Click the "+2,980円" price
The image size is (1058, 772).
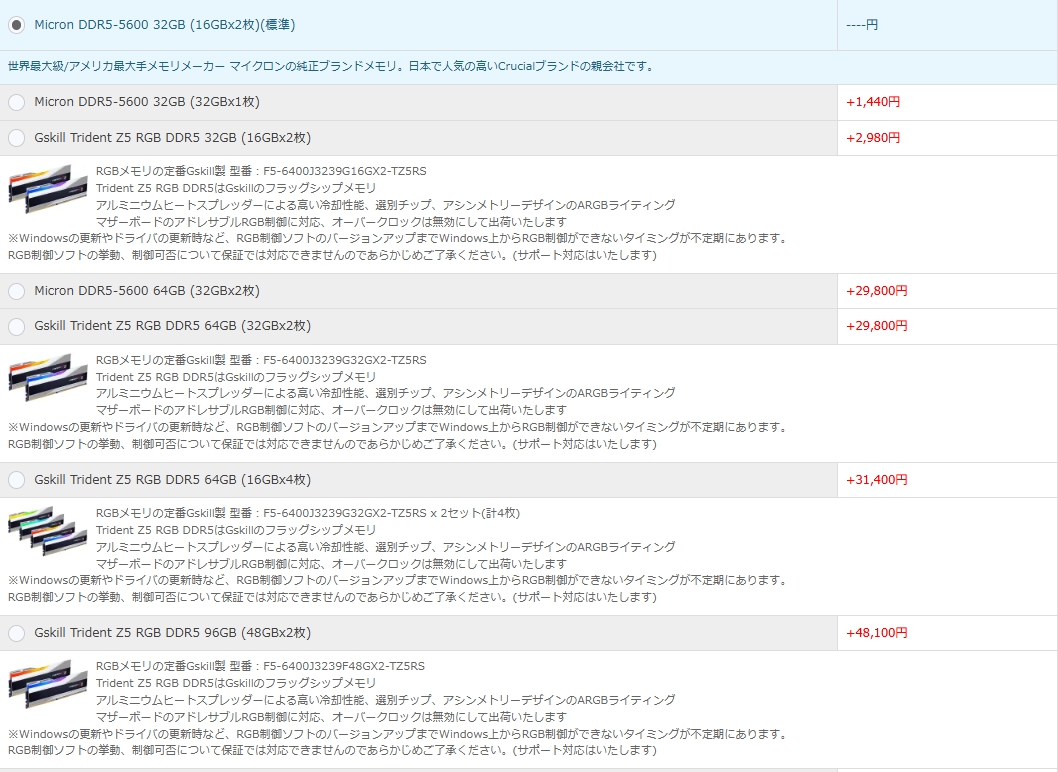click(x=873, y=138)
